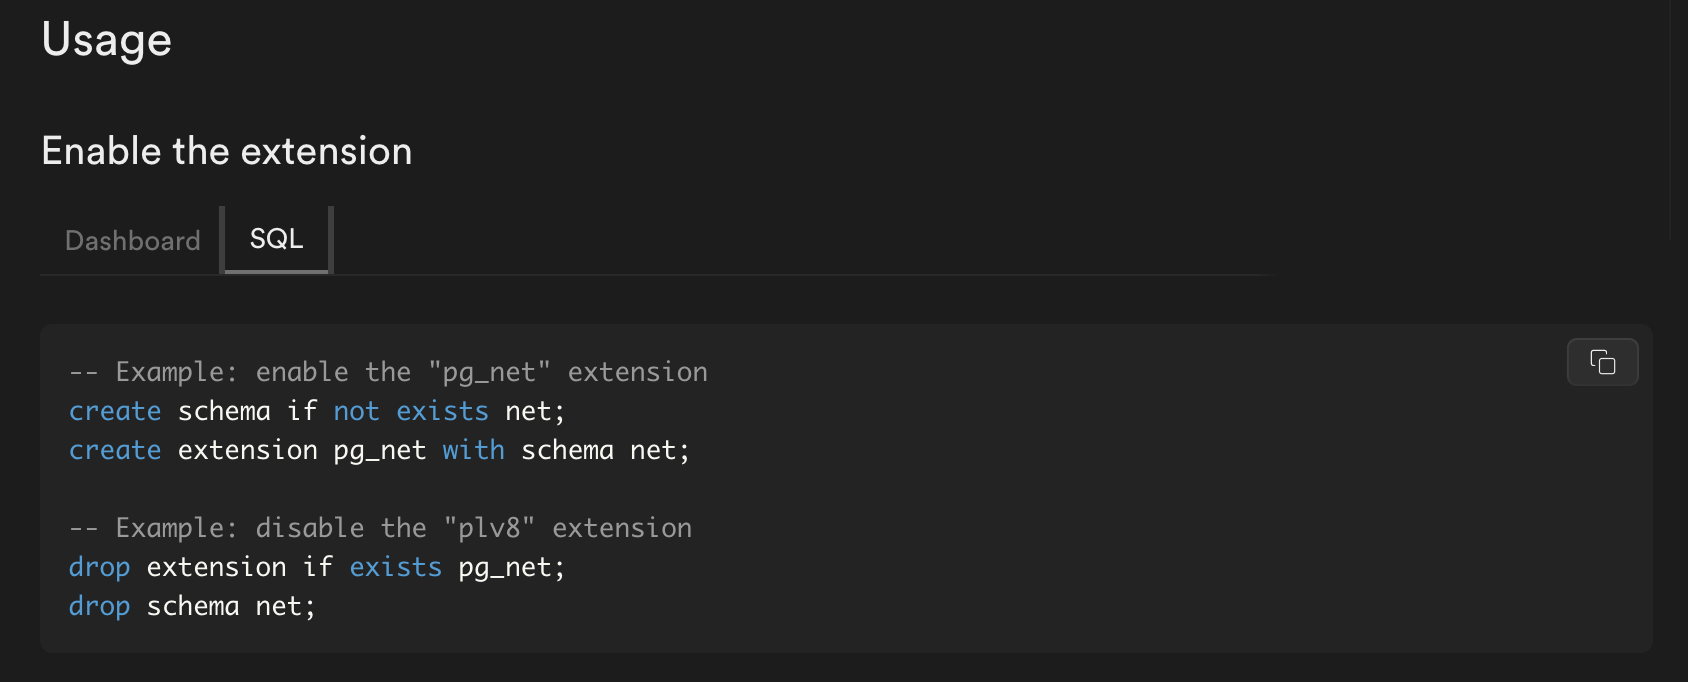Click the "Enable the extension" heading
The width and height of the screenshot is (1688, 682).
226,150
